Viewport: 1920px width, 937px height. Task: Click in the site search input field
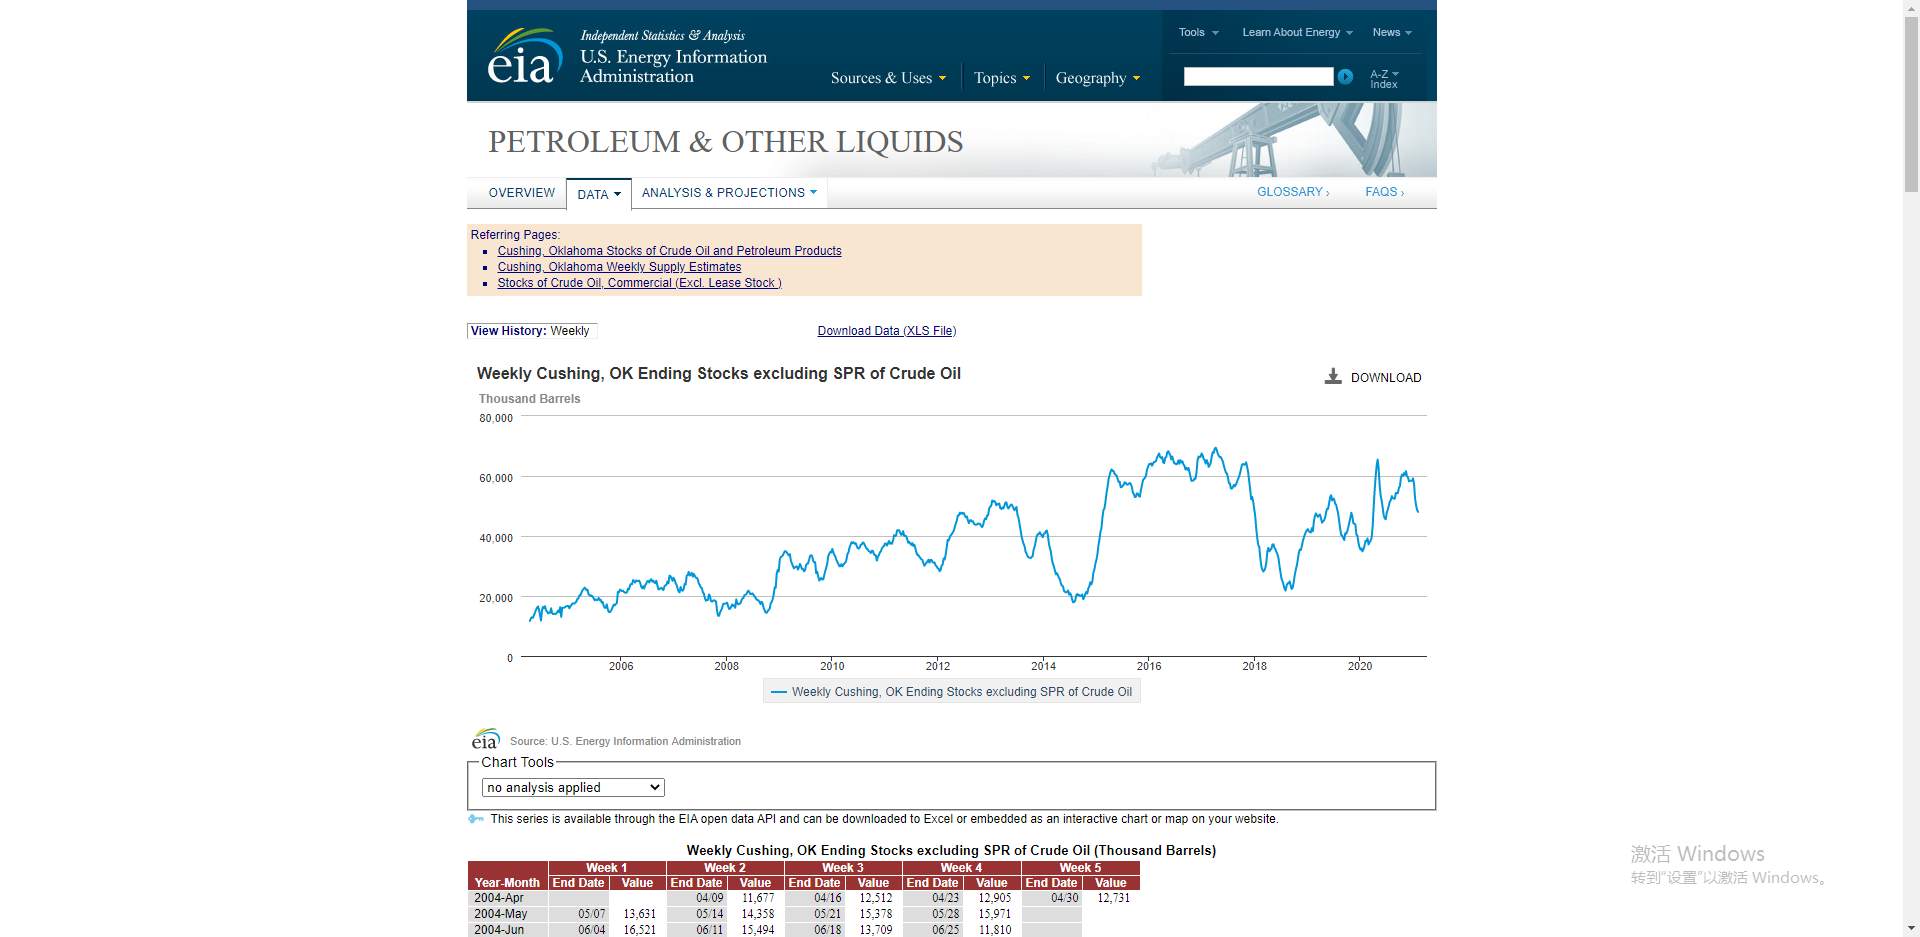pyautogui.click(x=1258, y=77)
